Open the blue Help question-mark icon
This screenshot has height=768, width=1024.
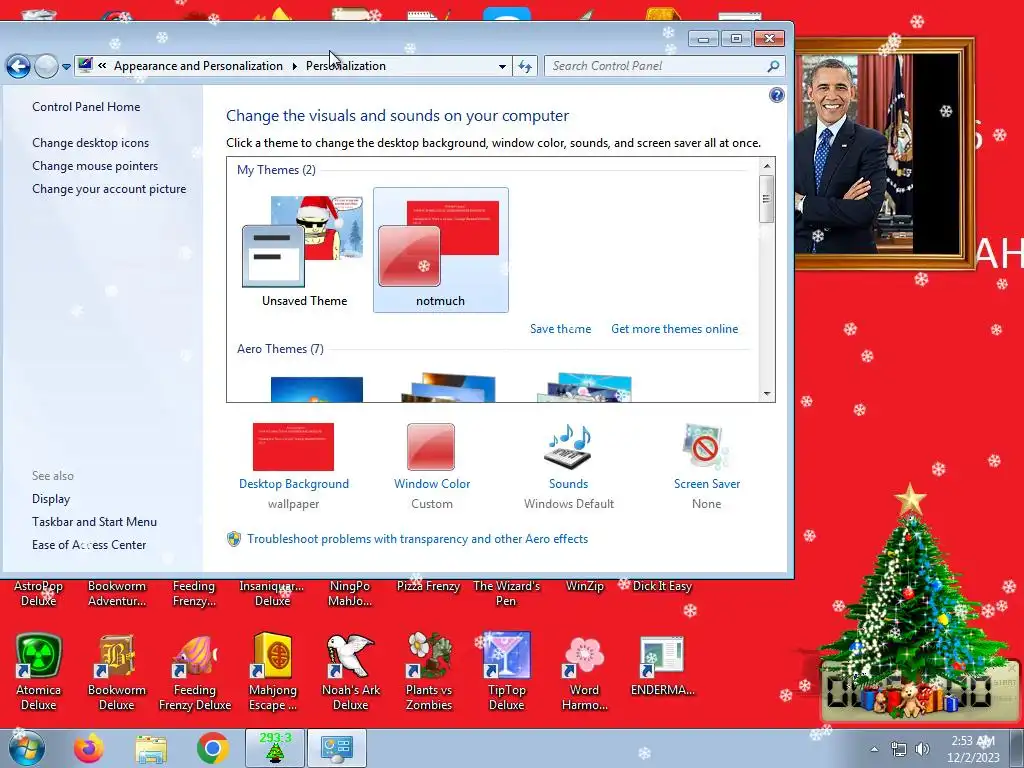pos(776,95)
